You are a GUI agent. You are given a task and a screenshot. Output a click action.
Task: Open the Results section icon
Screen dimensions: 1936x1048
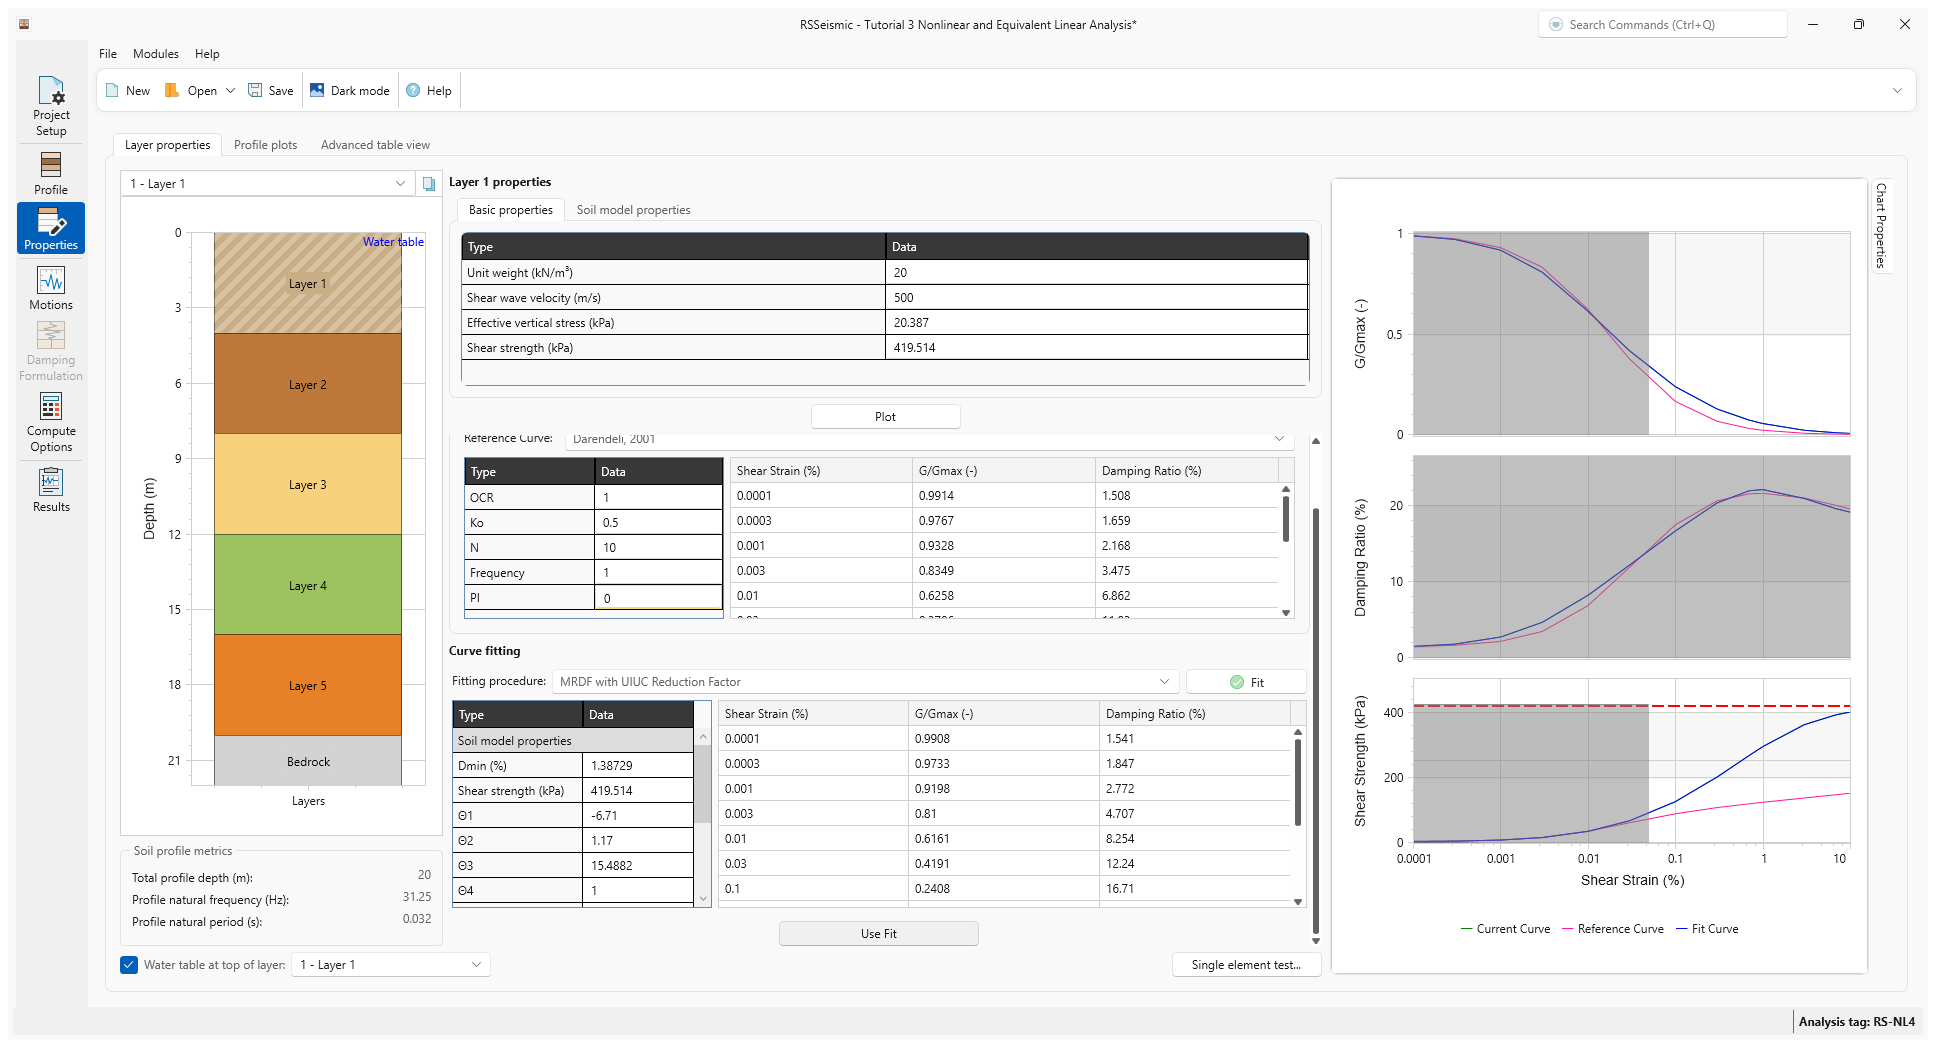click(51, 490)
